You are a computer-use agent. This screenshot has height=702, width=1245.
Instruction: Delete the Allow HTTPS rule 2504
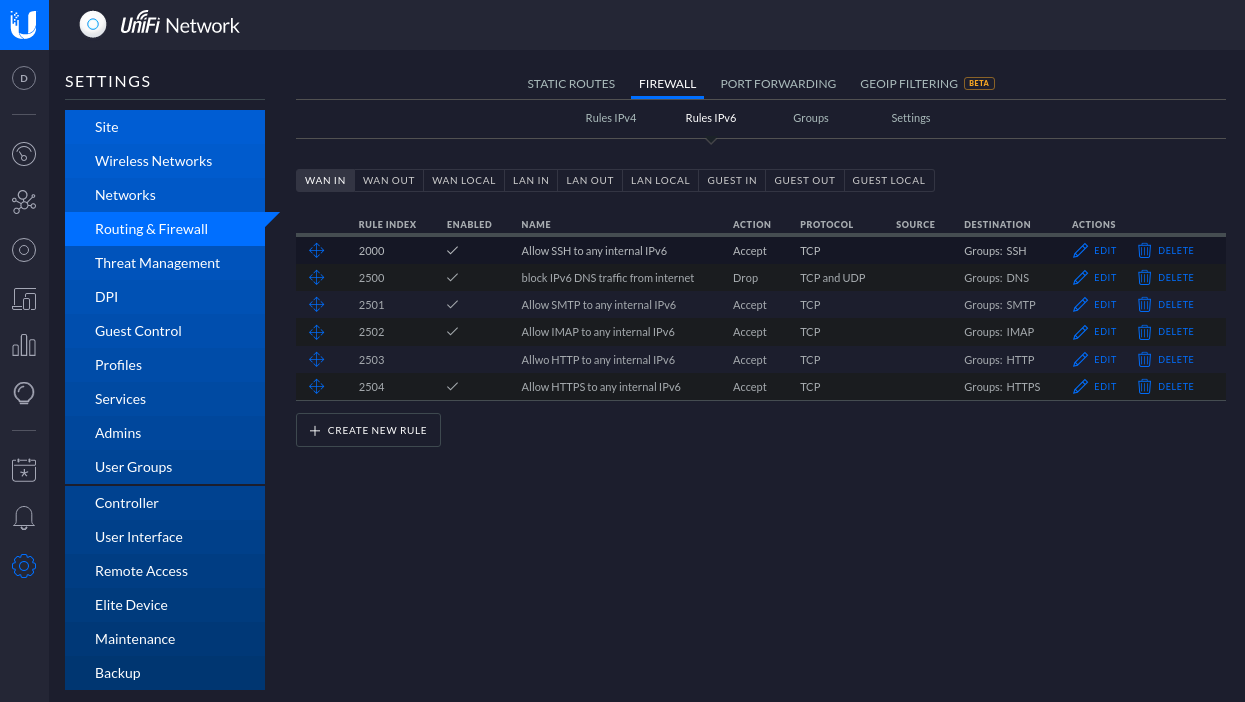click(x=1165, y=386)
